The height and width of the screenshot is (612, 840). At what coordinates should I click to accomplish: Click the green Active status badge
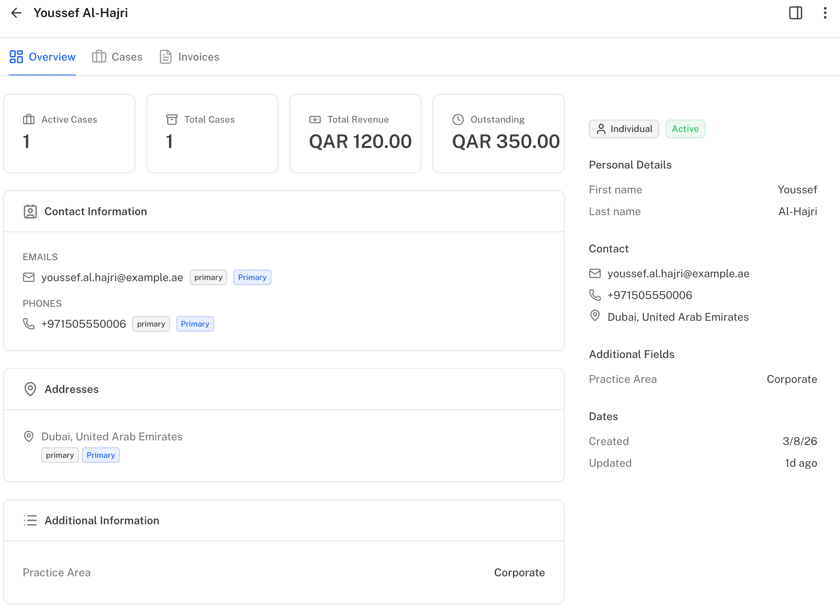pos(685,129)
